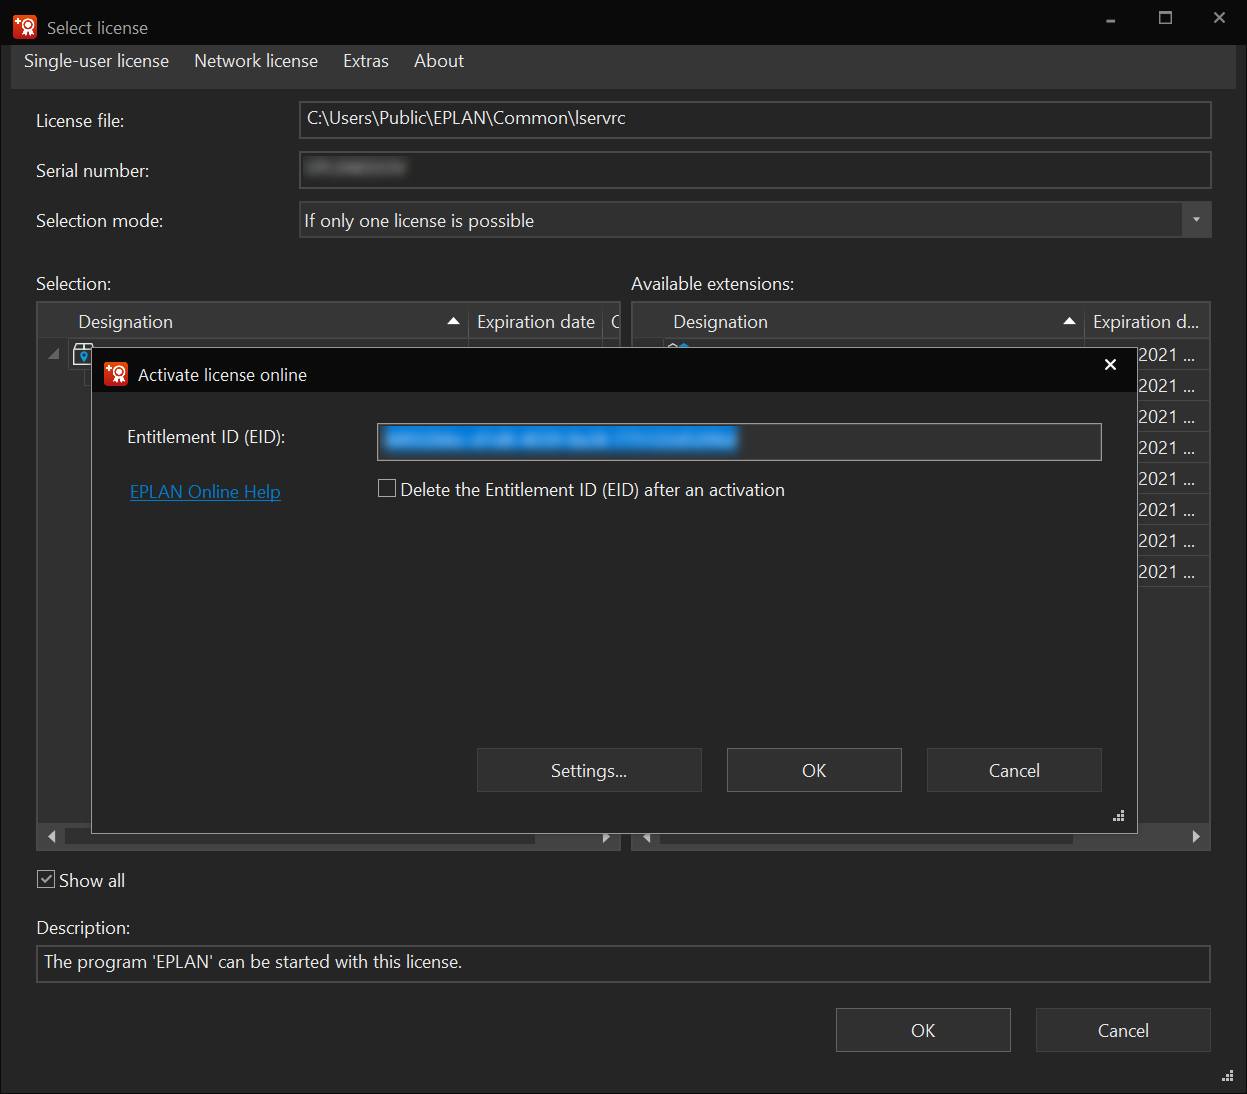
Task: Click the left scroll arrow of the Selection list
Action: (x=52, y=837)
